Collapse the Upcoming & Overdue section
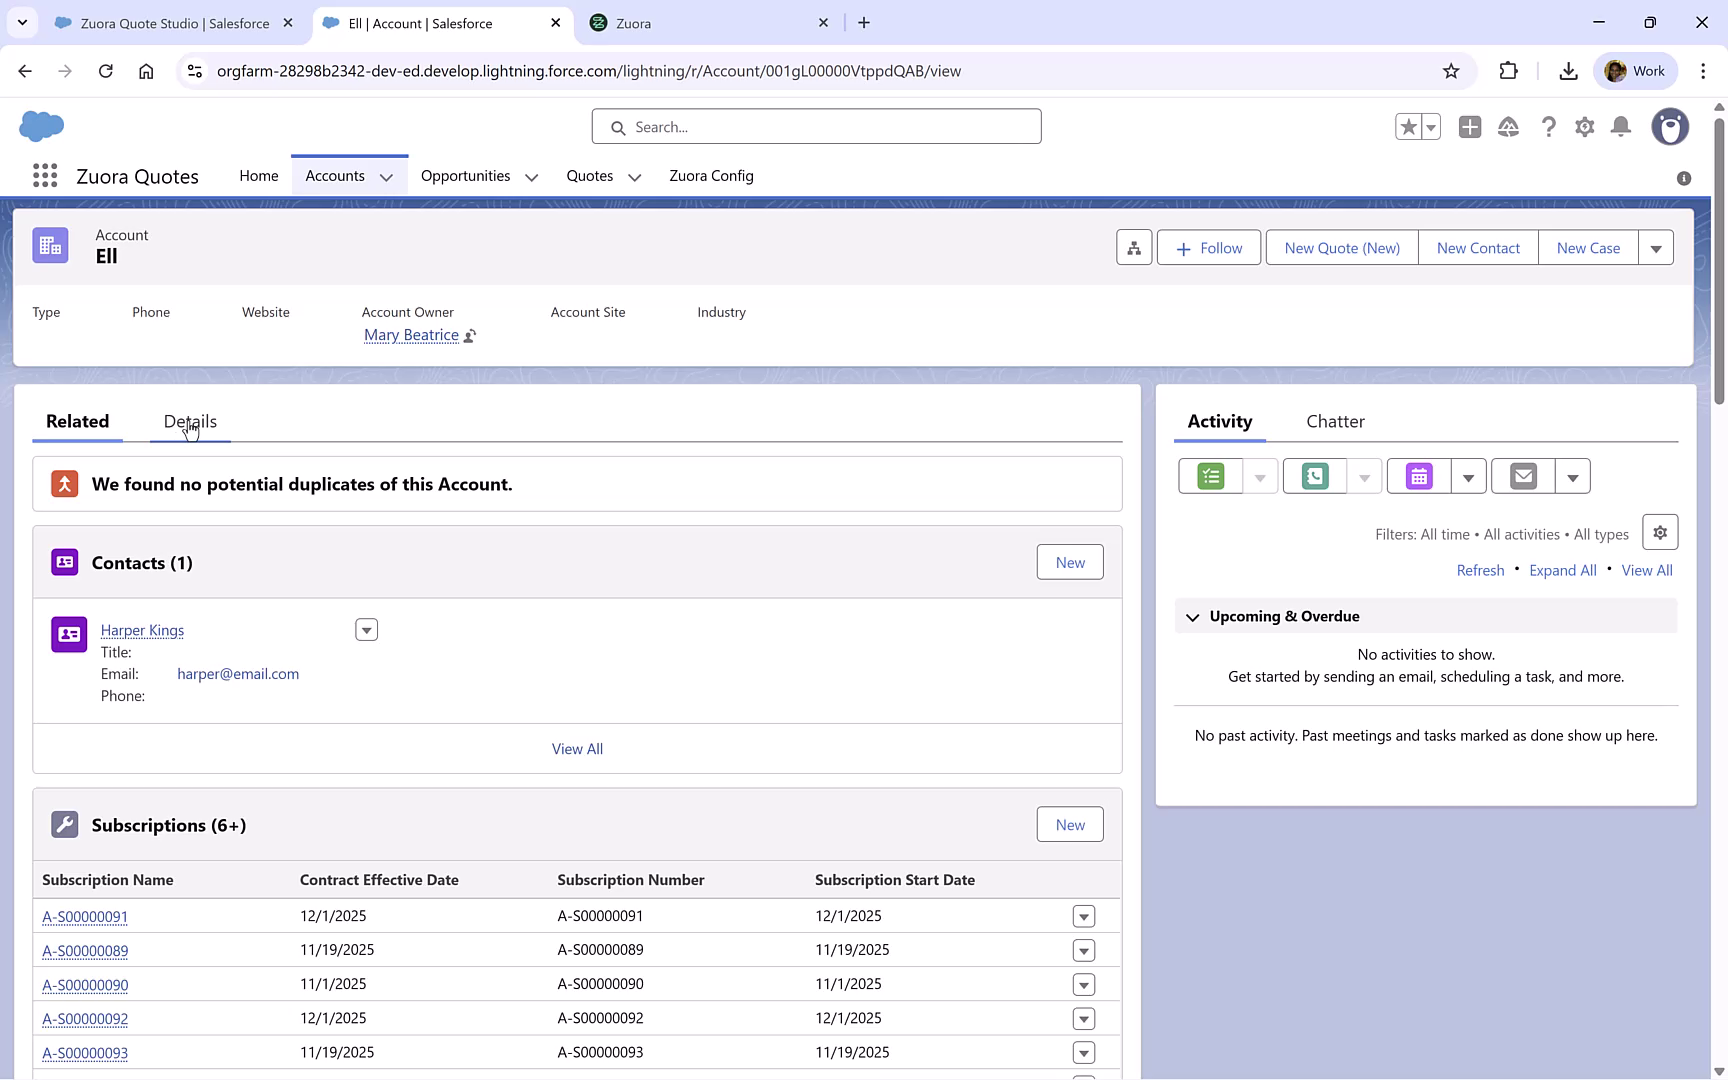Viewport: 1728px width, 1080px height. click(1192, 616)
